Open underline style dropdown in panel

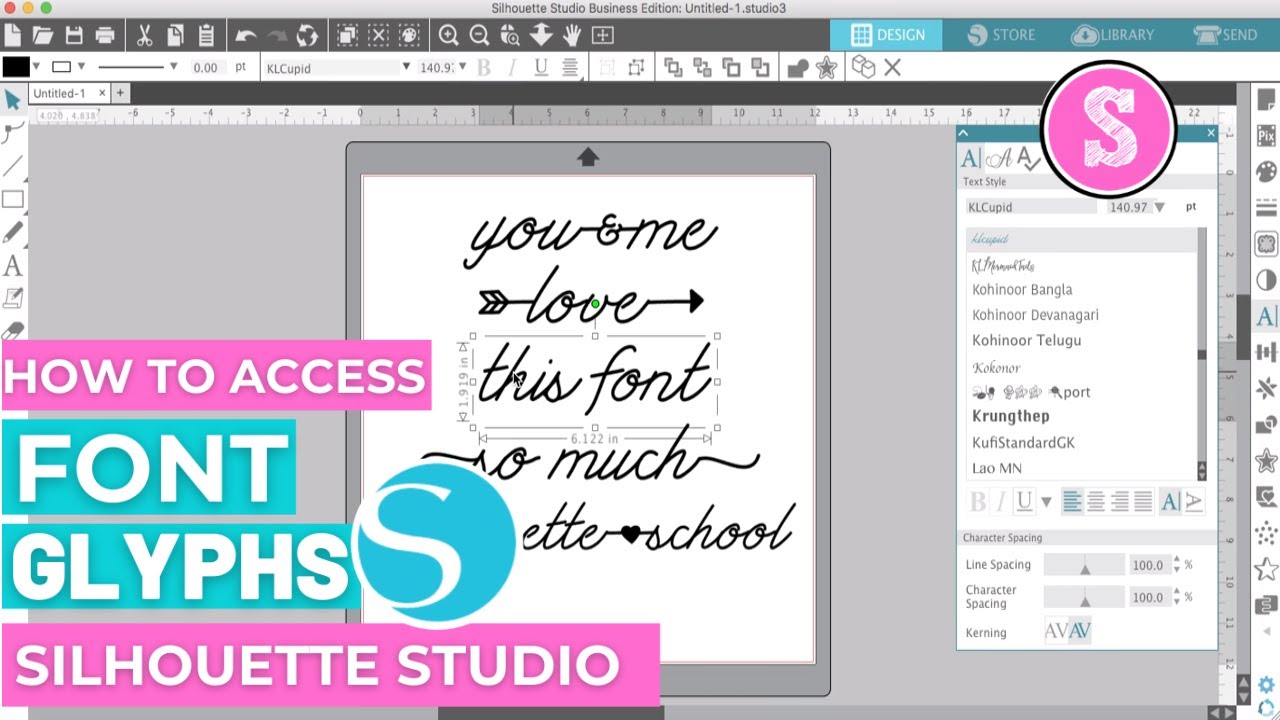click(x=1046, y=502)
